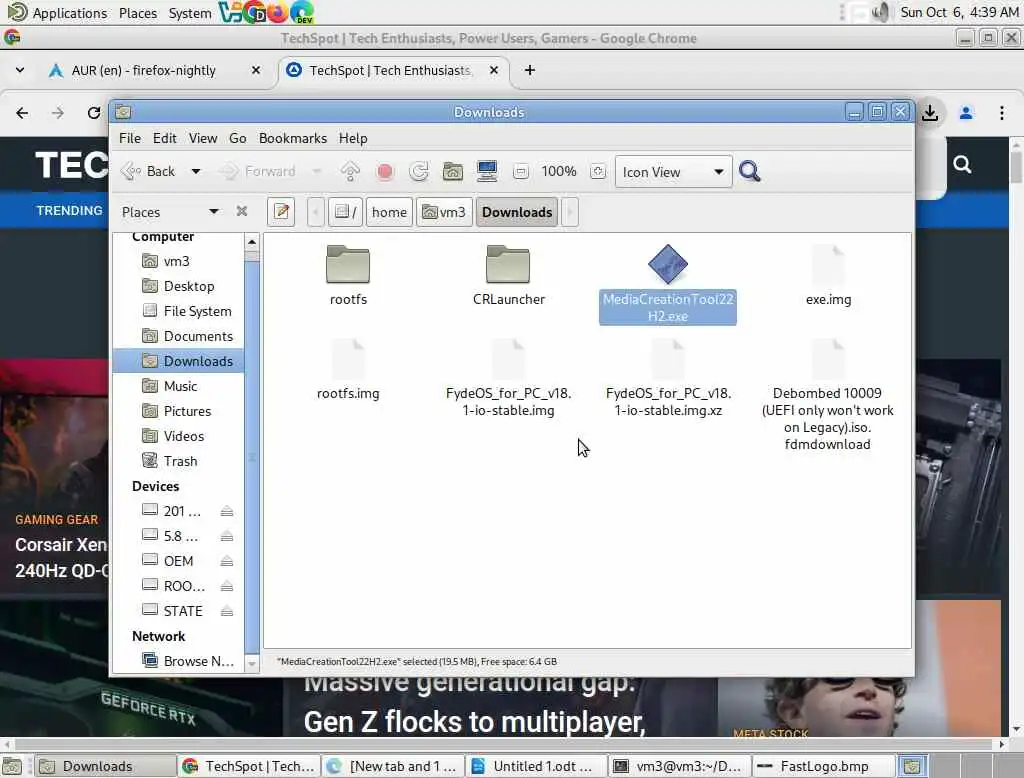Click the Up folder arrow in toolbar
1024x778 pixels.
pyautogui.click(x=350, y=171)
